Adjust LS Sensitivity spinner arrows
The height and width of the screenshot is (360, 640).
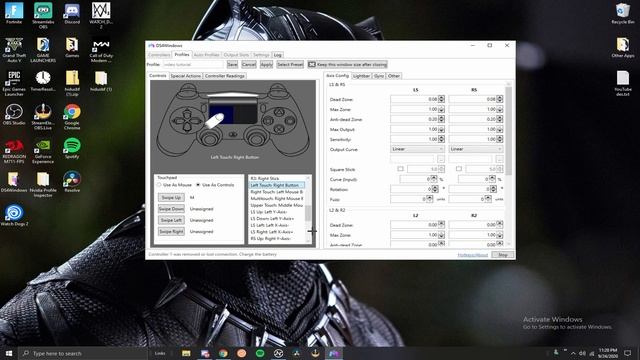[441, 139]
